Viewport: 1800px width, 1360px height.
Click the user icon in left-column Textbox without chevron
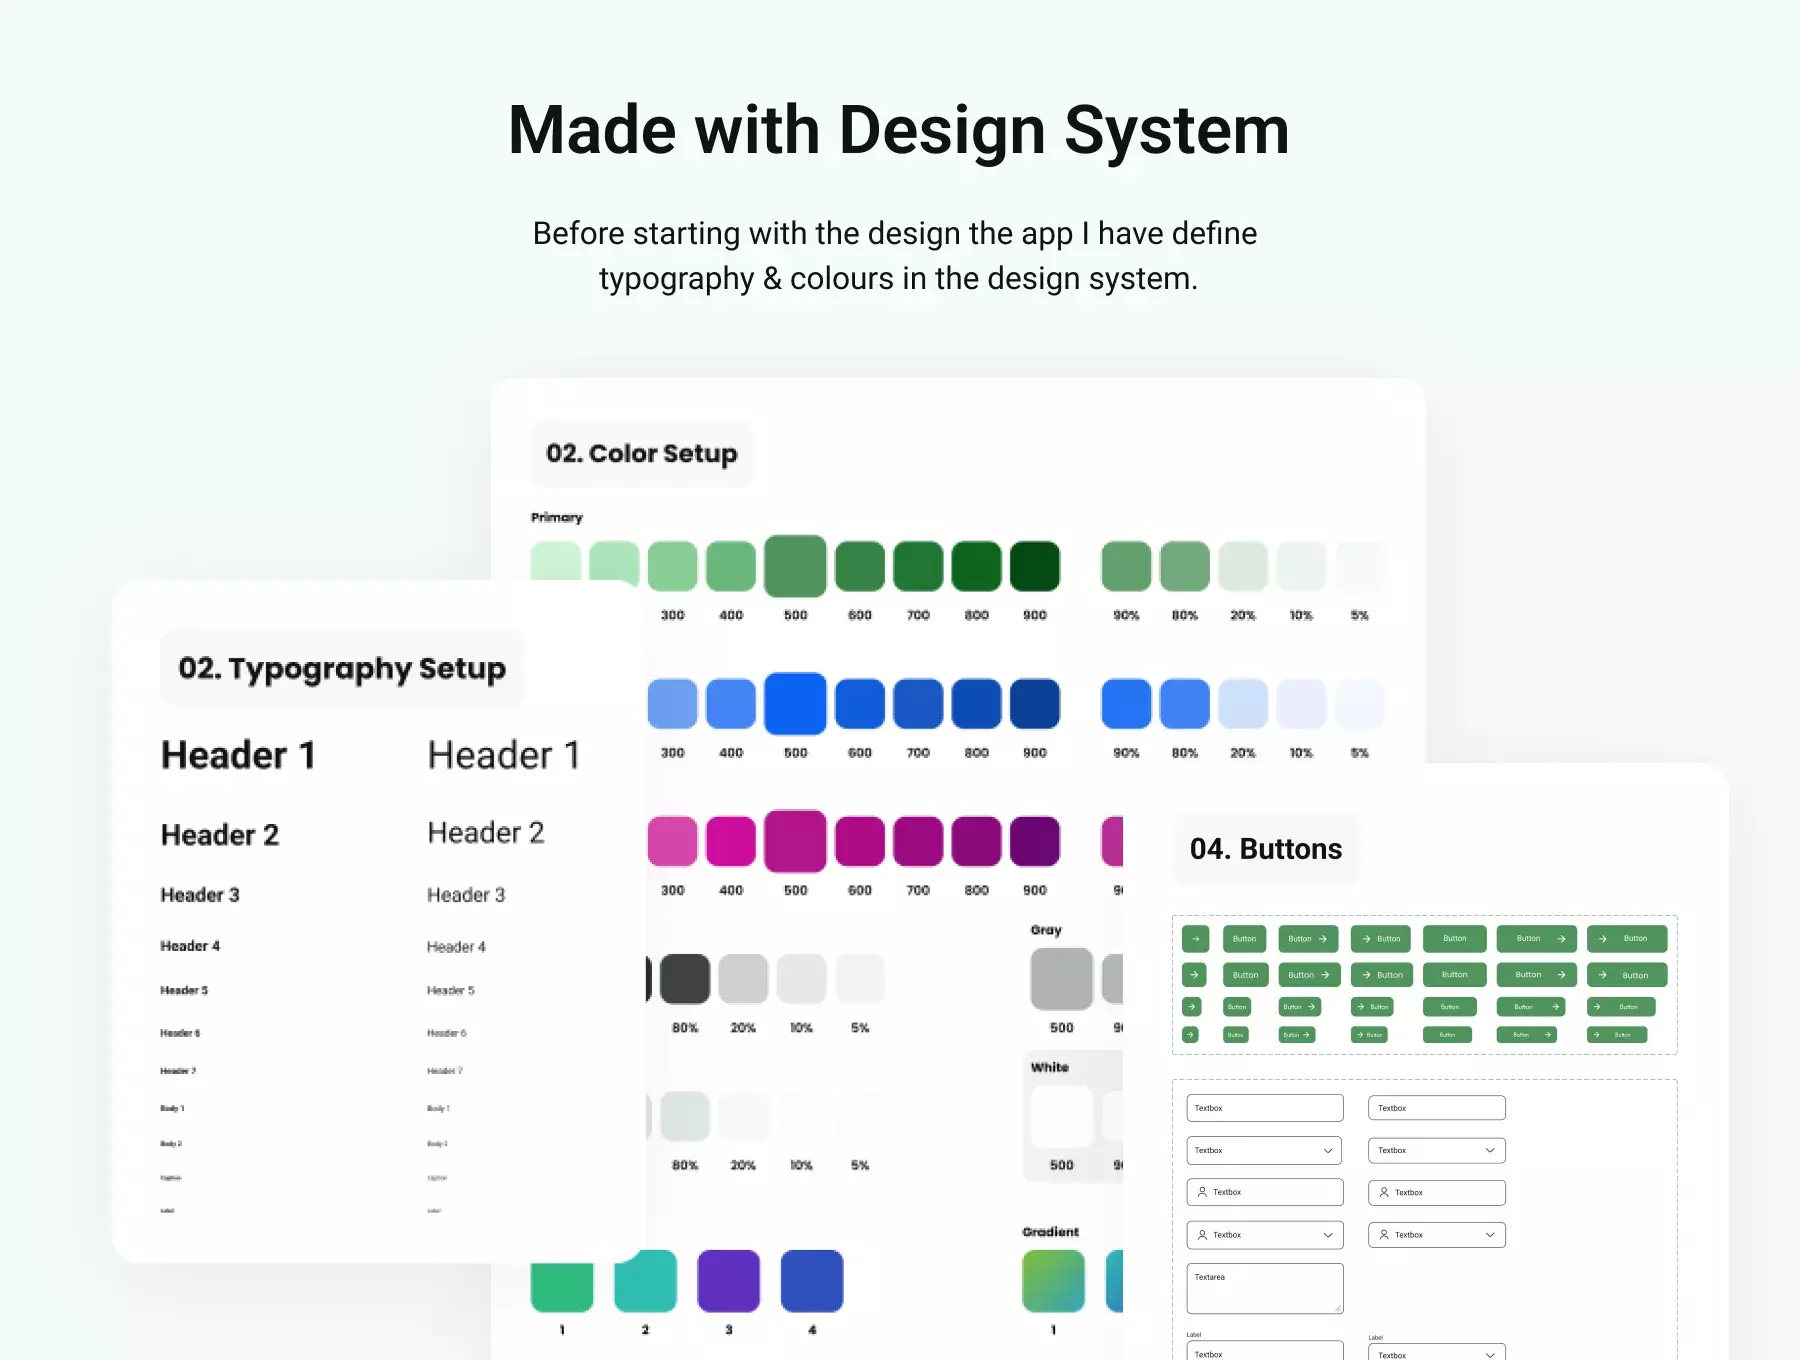pyautogui.click(x=1202, y=1192)
